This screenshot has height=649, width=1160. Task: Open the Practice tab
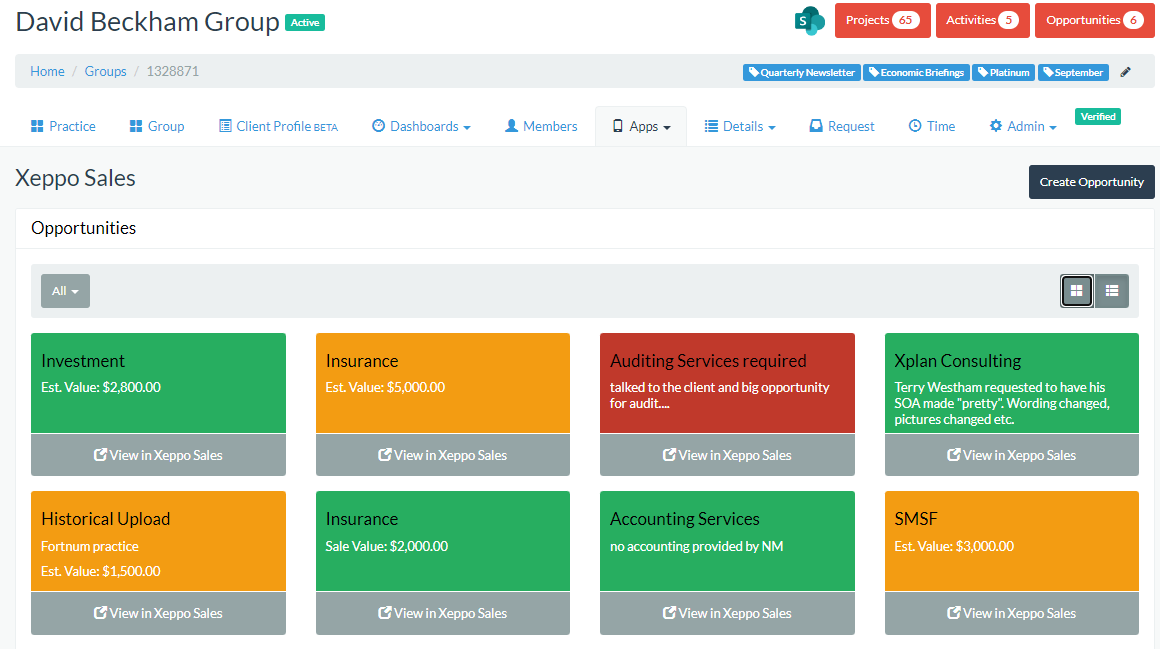point(63,127)
